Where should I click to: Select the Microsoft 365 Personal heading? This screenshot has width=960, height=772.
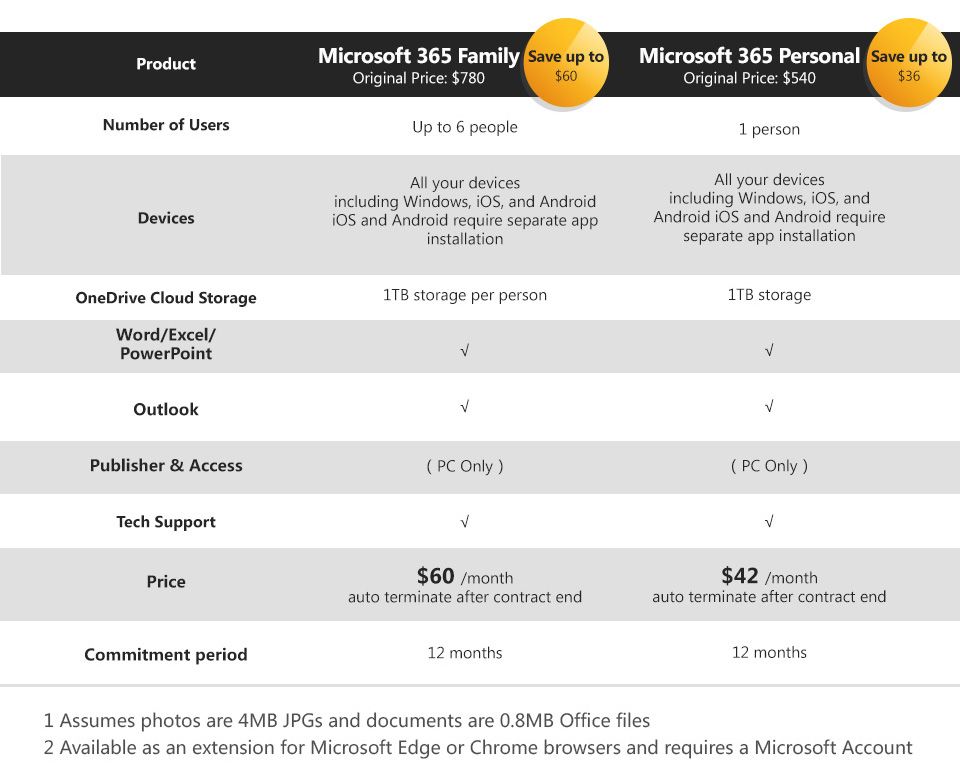click(749, 56)
